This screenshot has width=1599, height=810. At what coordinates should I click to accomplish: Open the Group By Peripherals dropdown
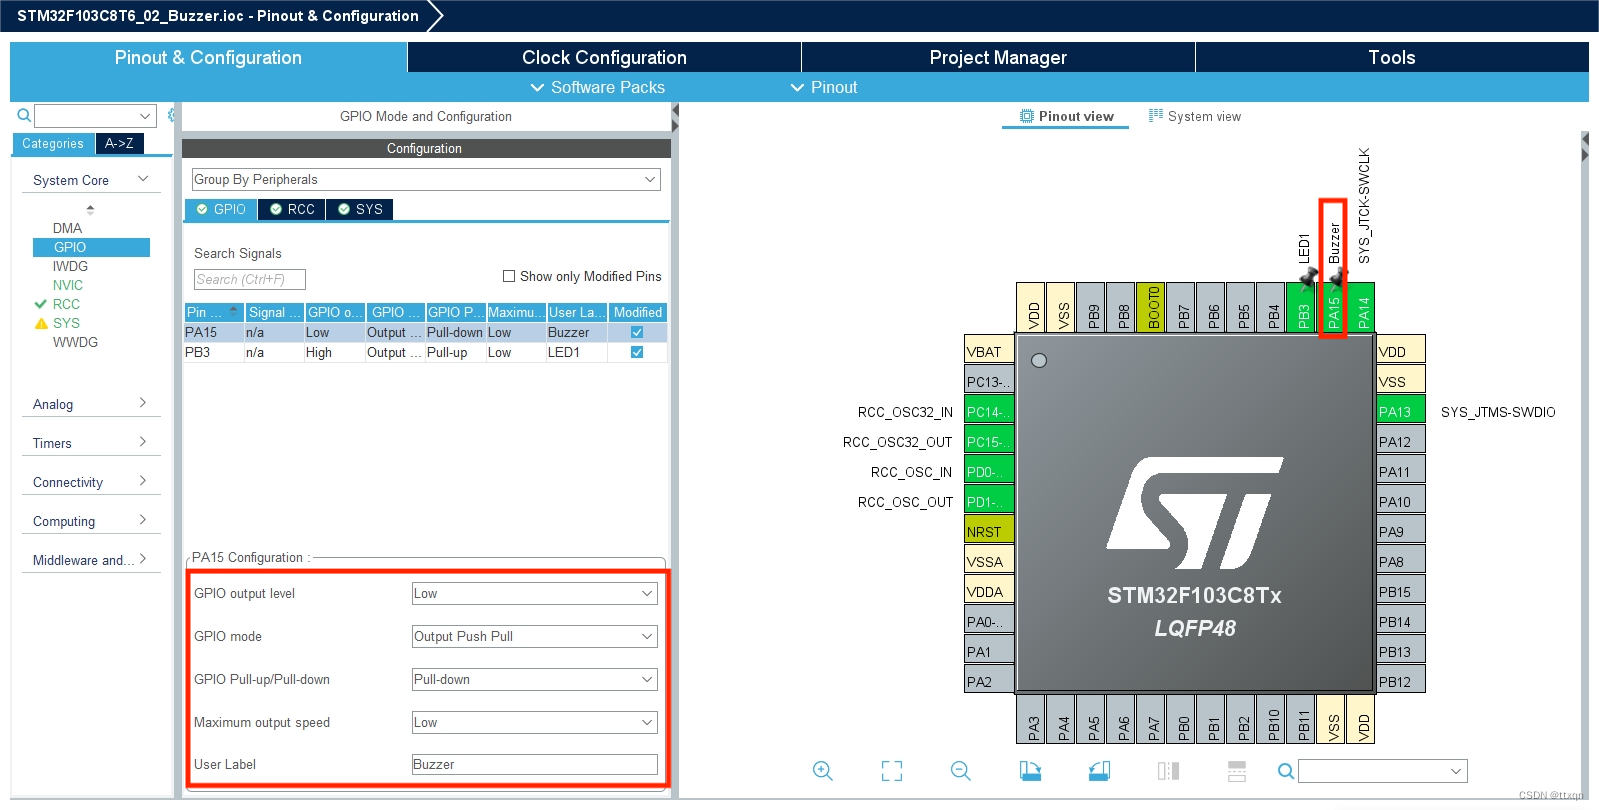point(426,179)
